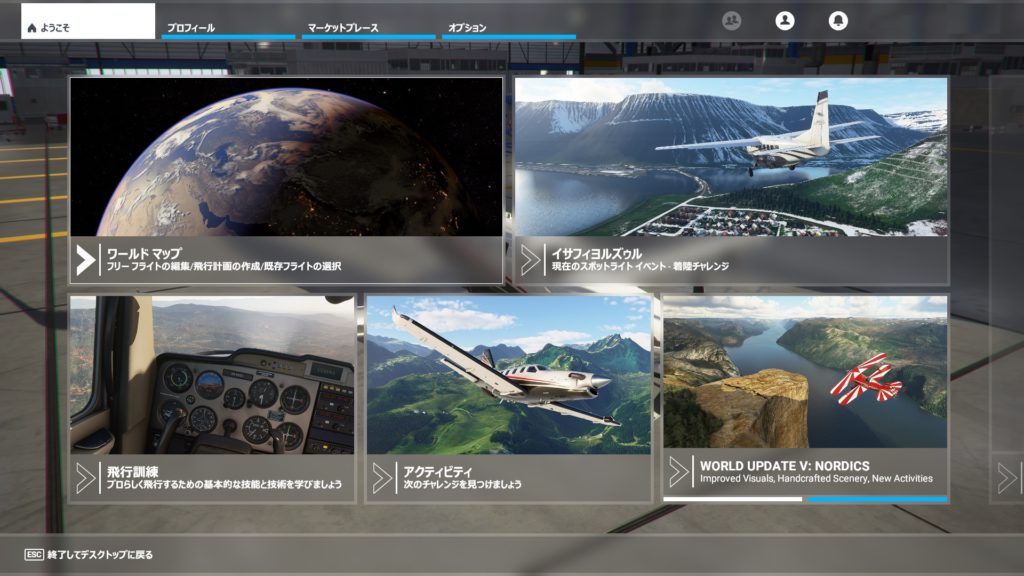Click the ESC key icon
Image resolution: width=1024 pixels, height=576 pixels.
click(34, 554)
